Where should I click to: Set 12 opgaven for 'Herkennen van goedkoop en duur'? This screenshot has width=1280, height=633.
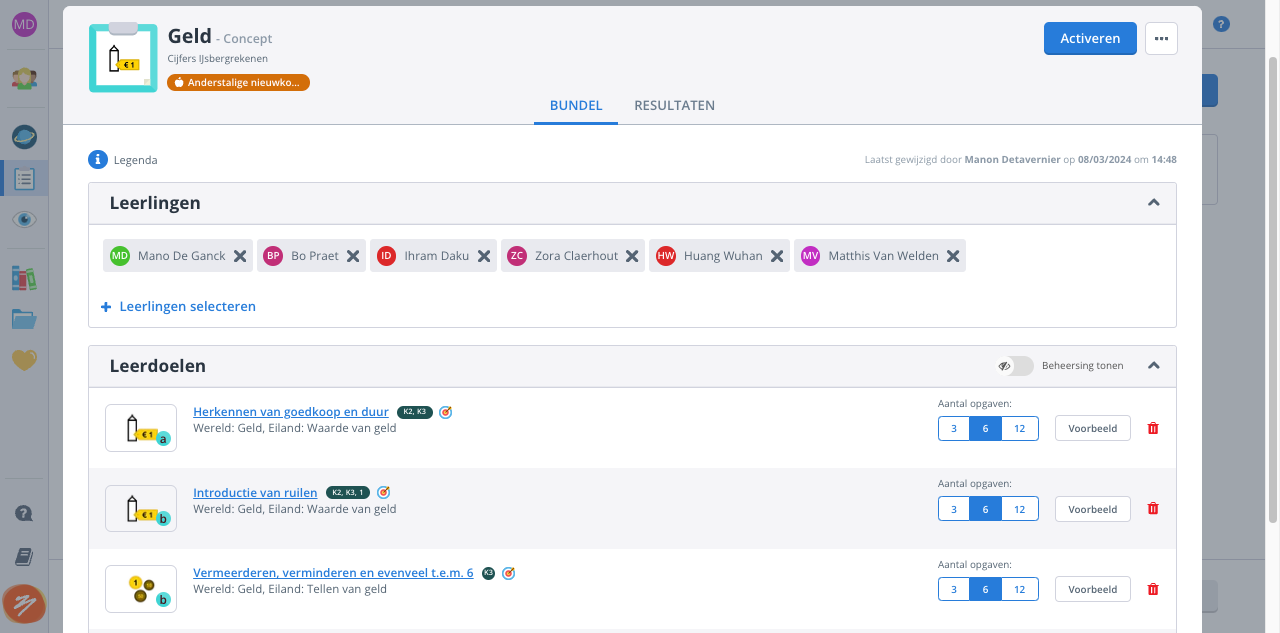(x=1019, y=428)
